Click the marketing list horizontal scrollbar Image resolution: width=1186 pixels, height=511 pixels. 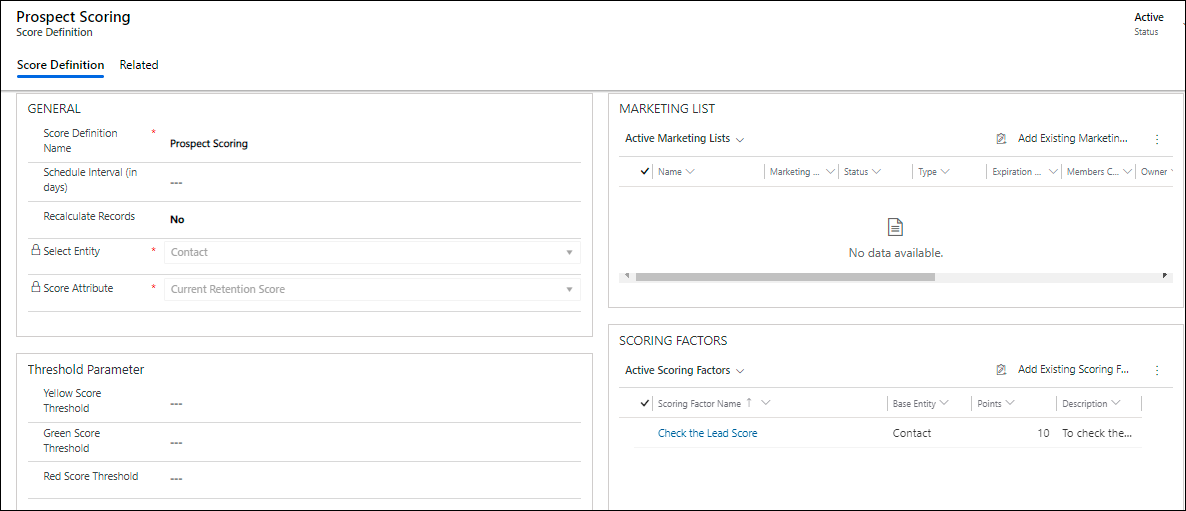pyautogui.click(x=784, y=276)
